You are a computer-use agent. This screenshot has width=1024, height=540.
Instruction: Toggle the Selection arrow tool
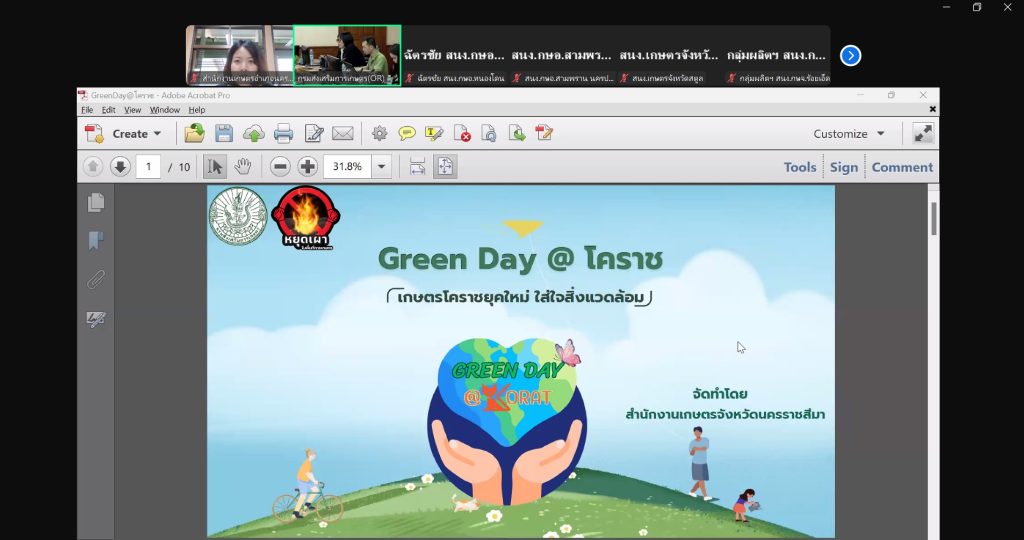tap(214, 167)
